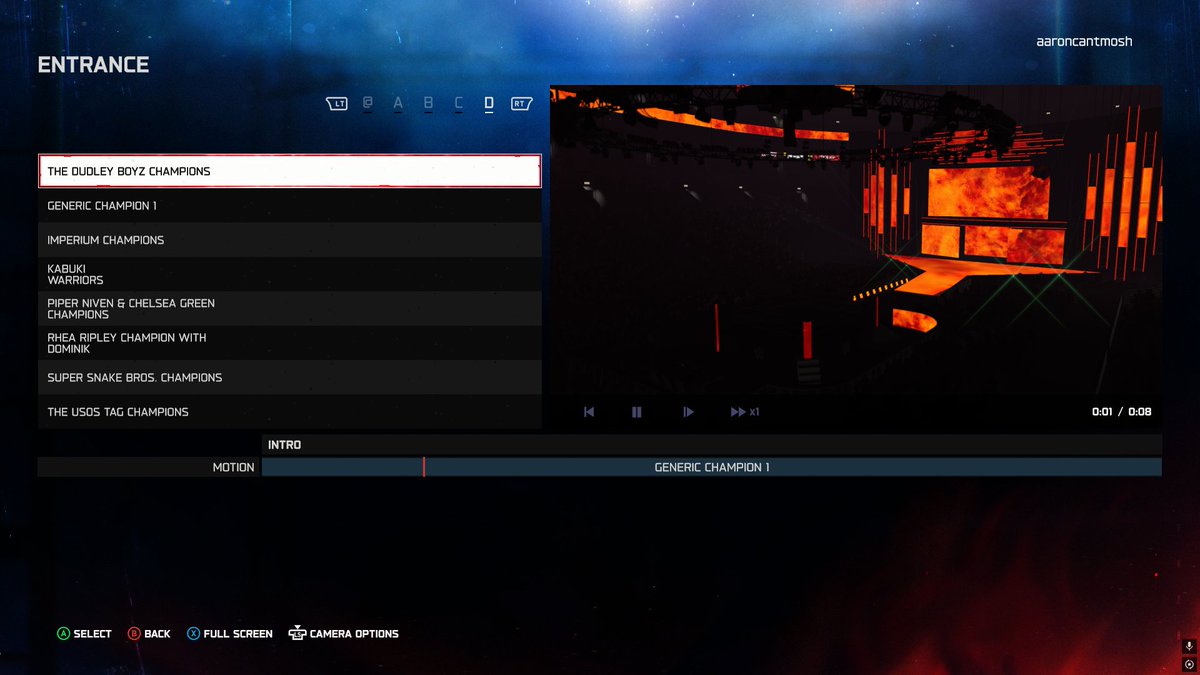Select Rhea Ripley Champion with Dominik
The width and height of the screenshot is (1200, 675).
(x=290, y=343)
